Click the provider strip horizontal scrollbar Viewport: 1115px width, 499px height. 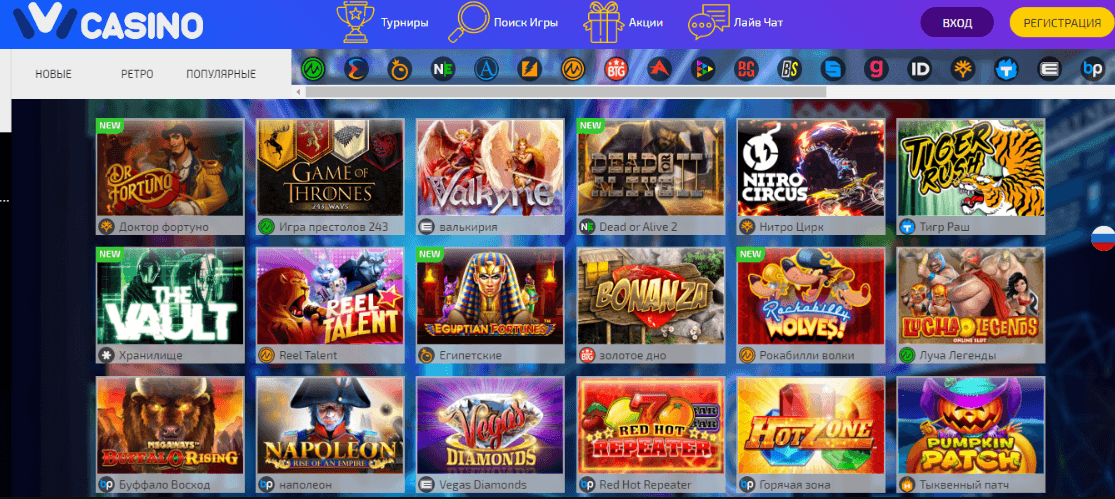[x=566, y=92]
